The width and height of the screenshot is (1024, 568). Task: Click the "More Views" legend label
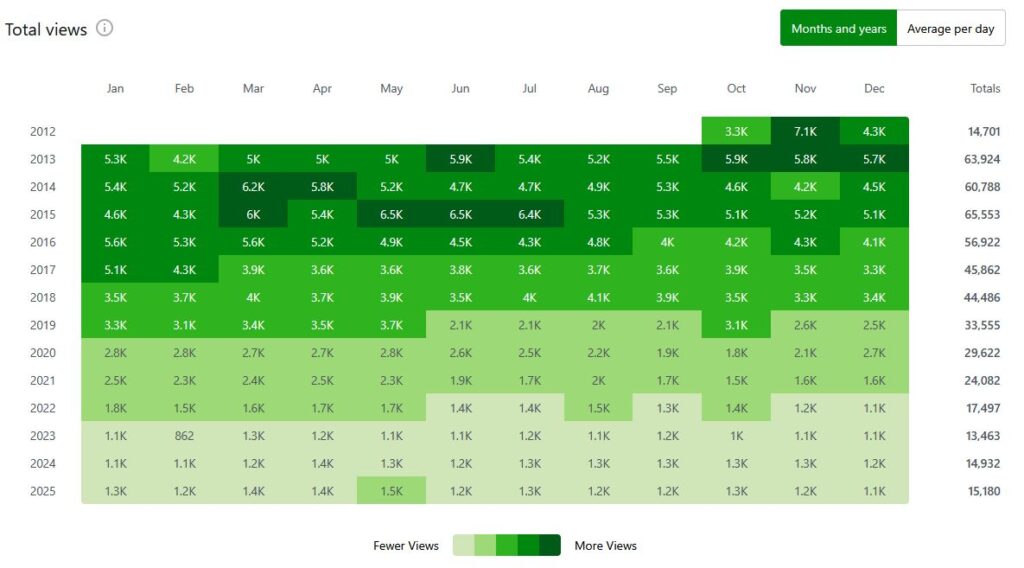pos(605,546)
